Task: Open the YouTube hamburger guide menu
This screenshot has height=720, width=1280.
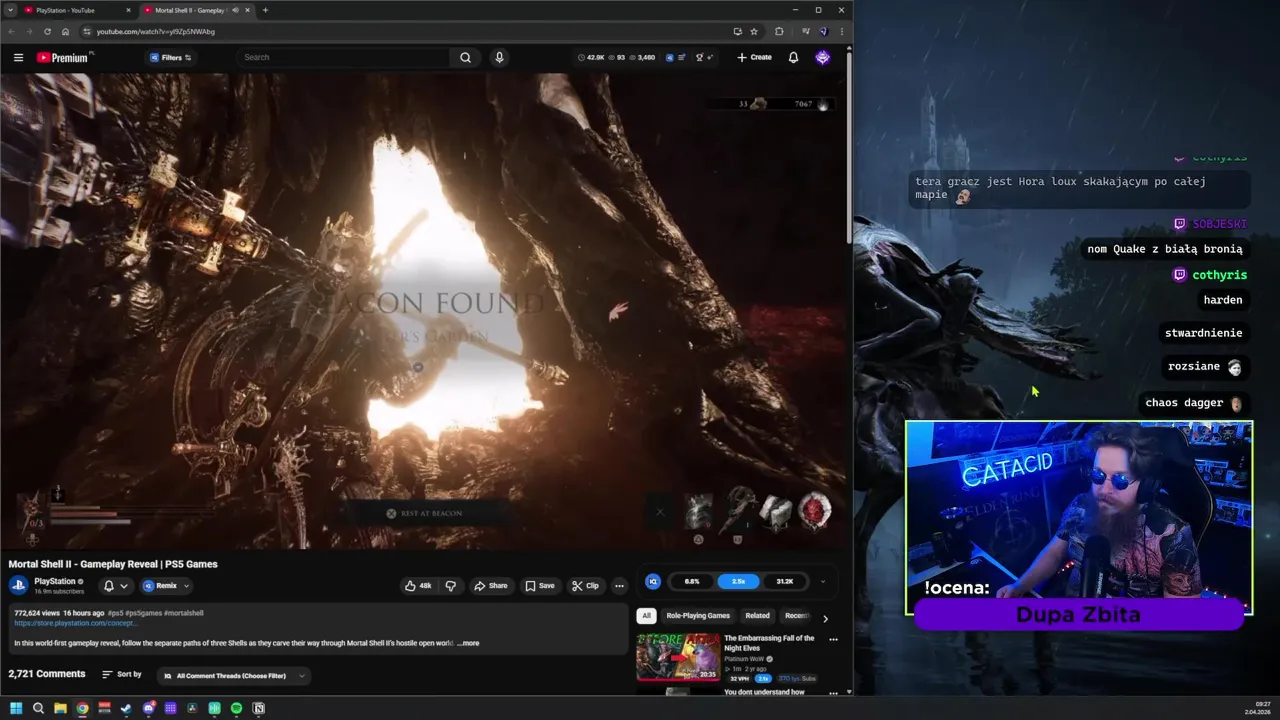Action: coord(18,57)
